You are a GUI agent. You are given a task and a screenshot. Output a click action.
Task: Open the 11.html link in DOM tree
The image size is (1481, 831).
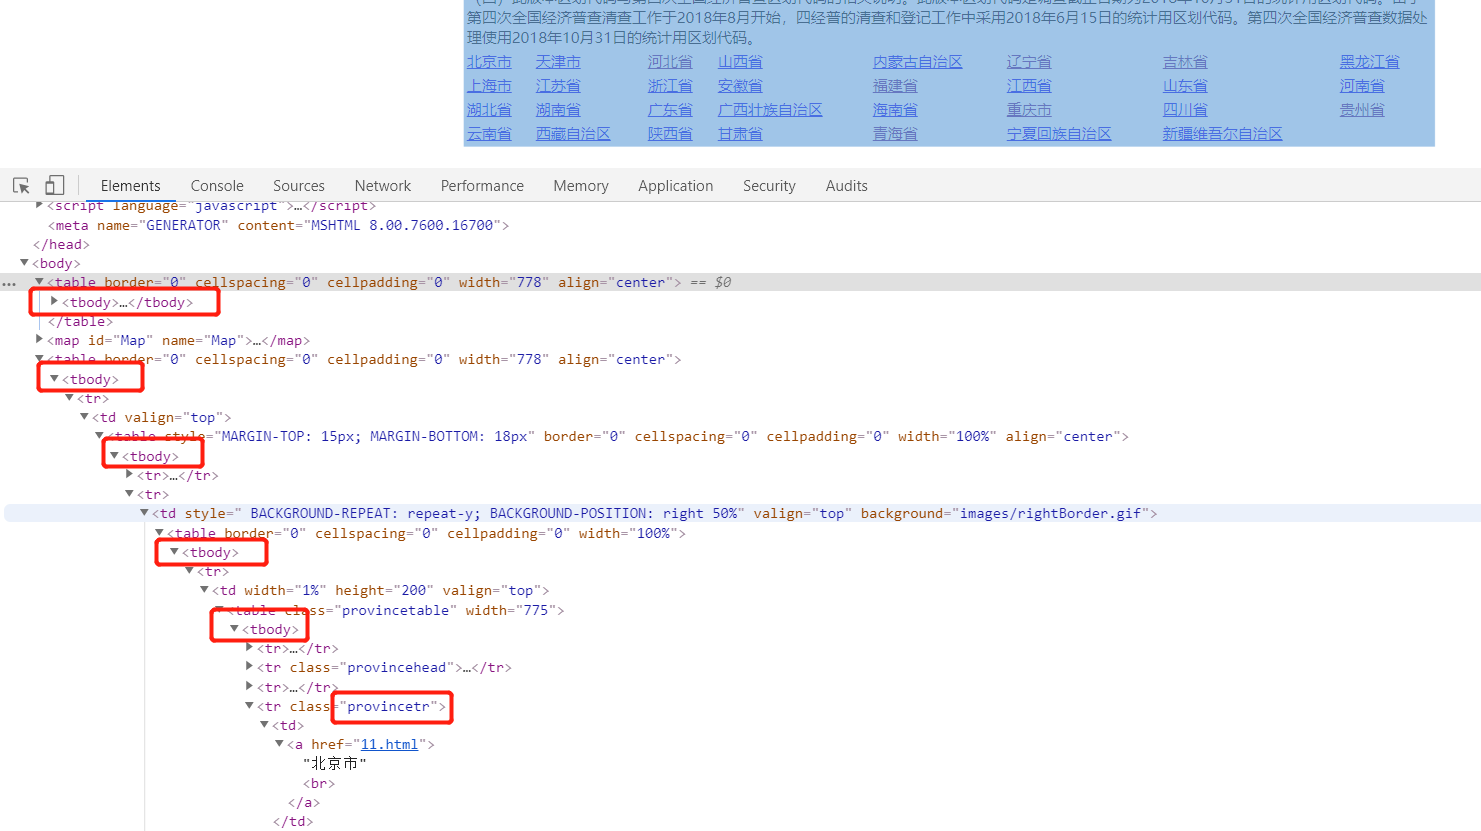point(389,745)
